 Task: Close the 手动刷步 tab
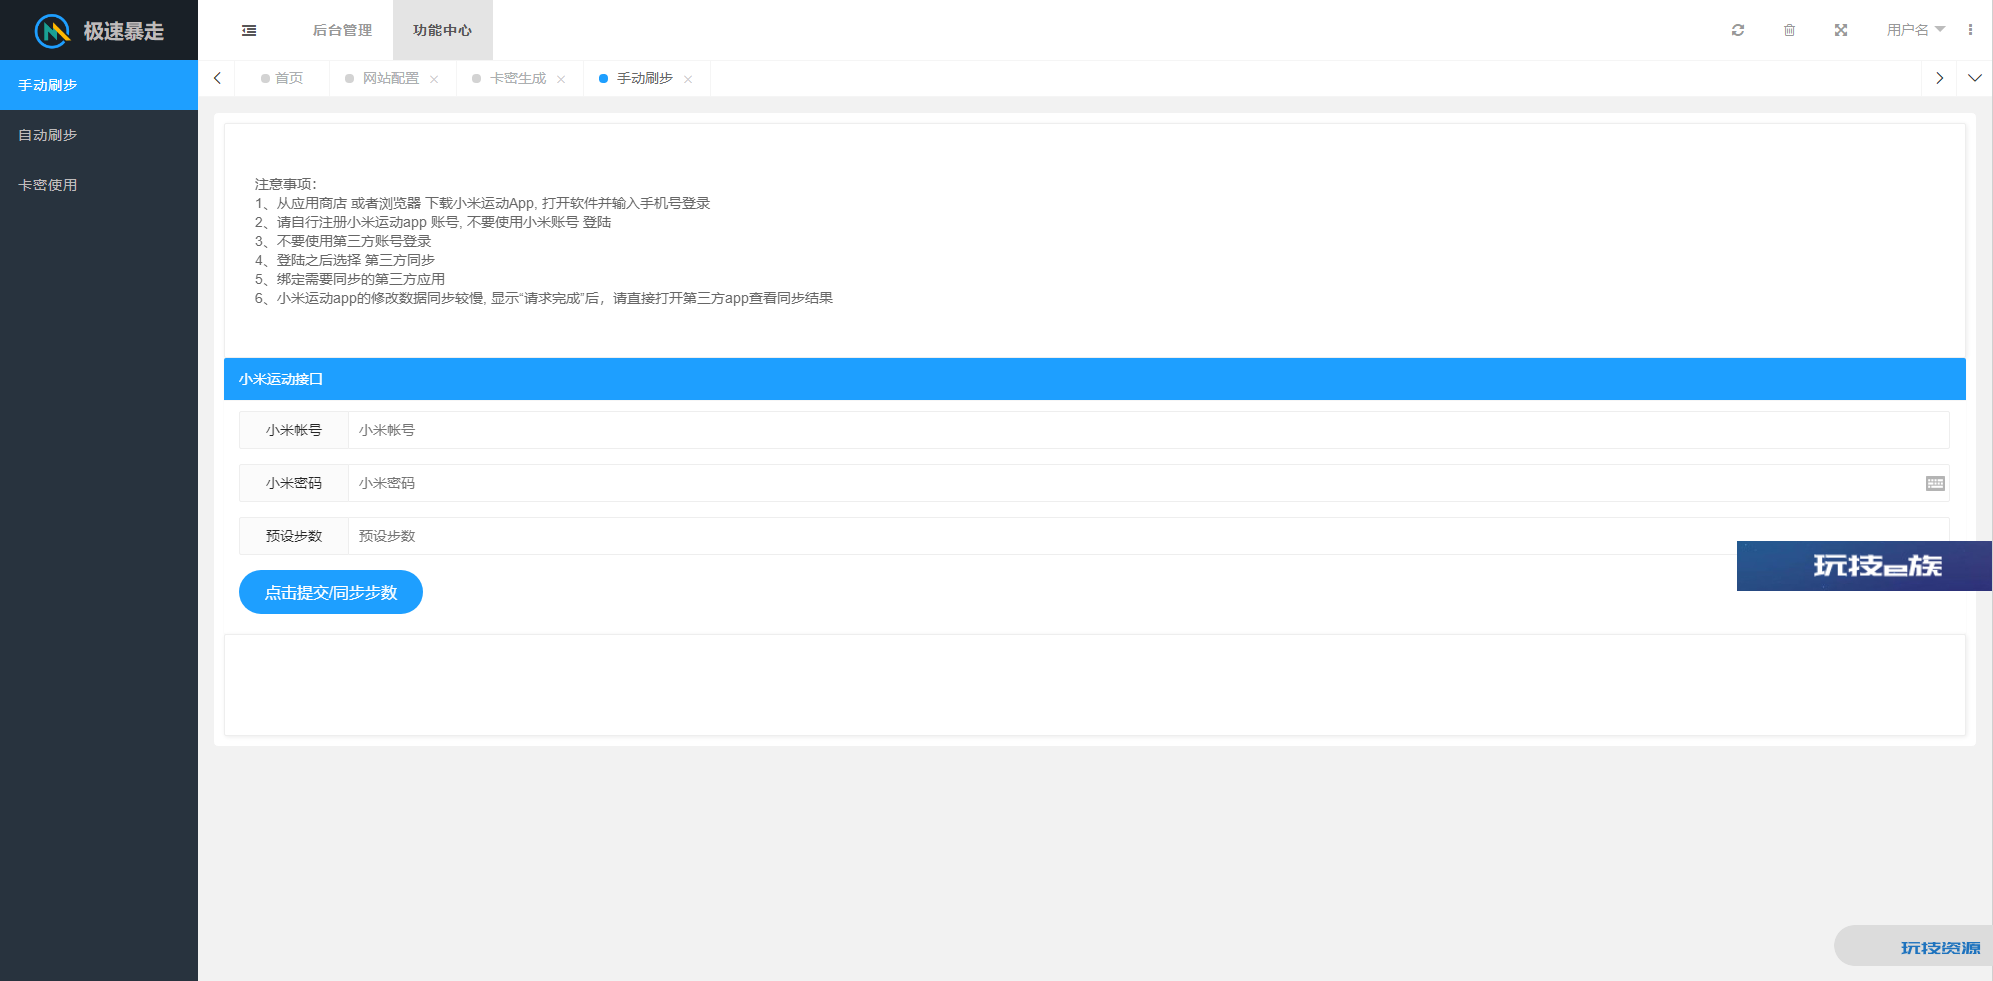pos(688,79)
